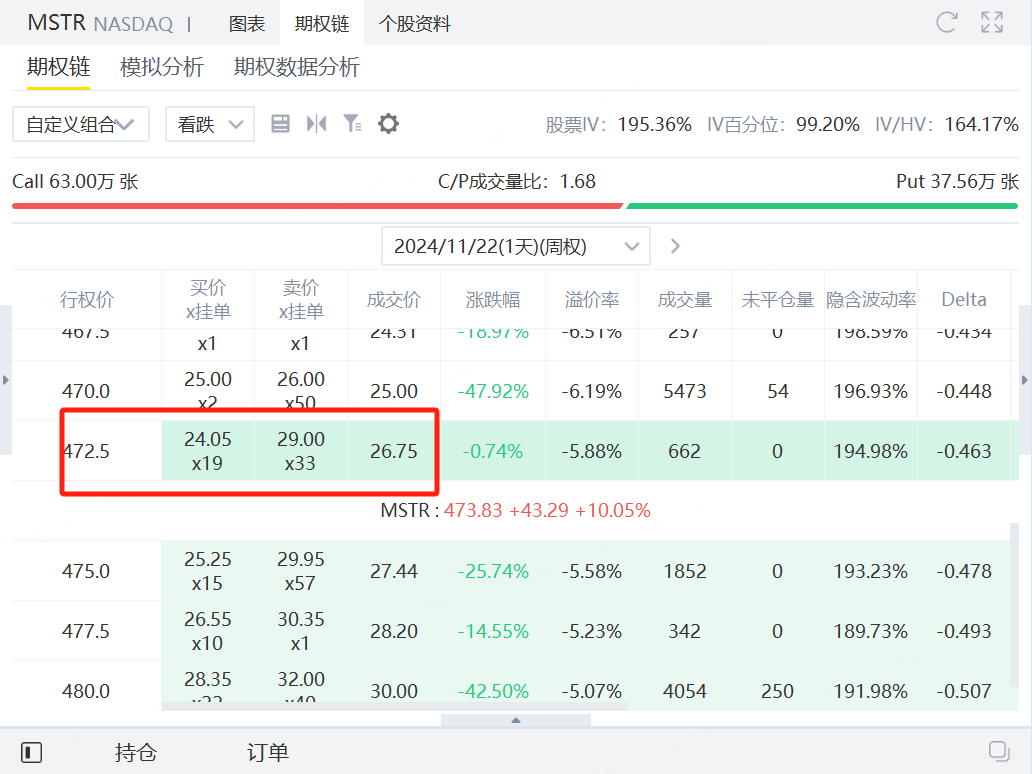Click volume value 5473
The image size is (1032, 774).
(x=684, y=392)
